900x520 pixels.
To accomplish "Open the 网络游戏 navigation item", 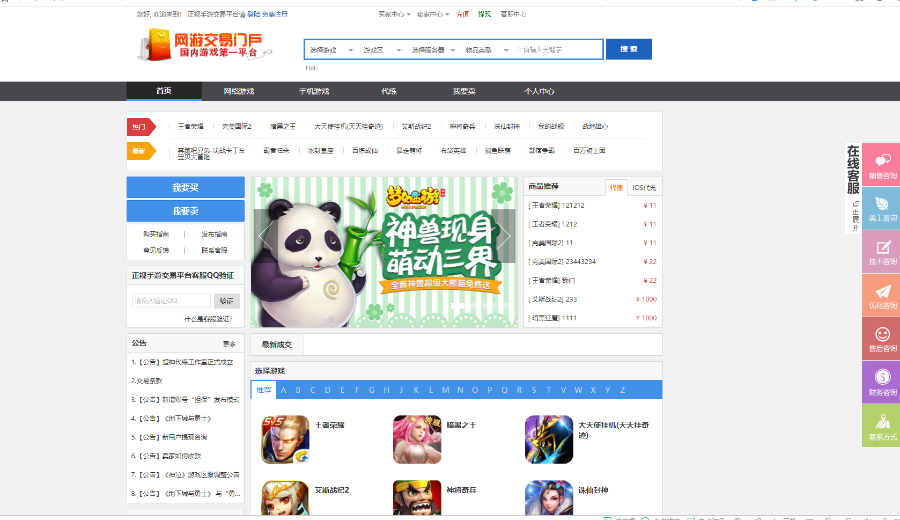I will point(239,91).
